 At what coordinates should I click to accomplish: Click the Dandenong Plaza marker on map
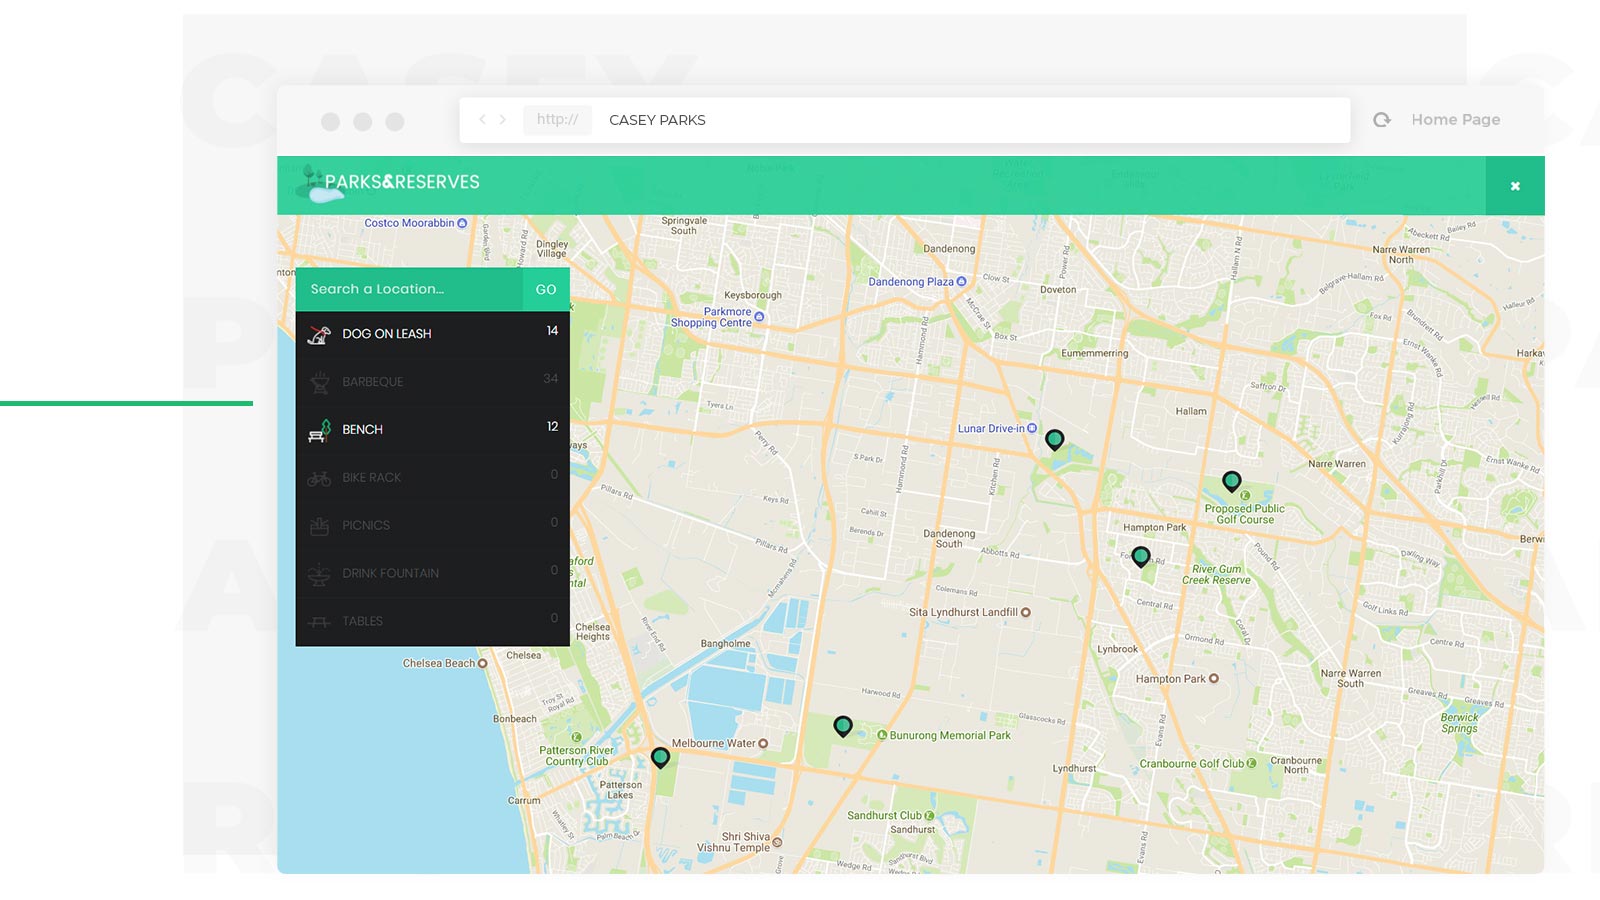[x=961, y=282]
